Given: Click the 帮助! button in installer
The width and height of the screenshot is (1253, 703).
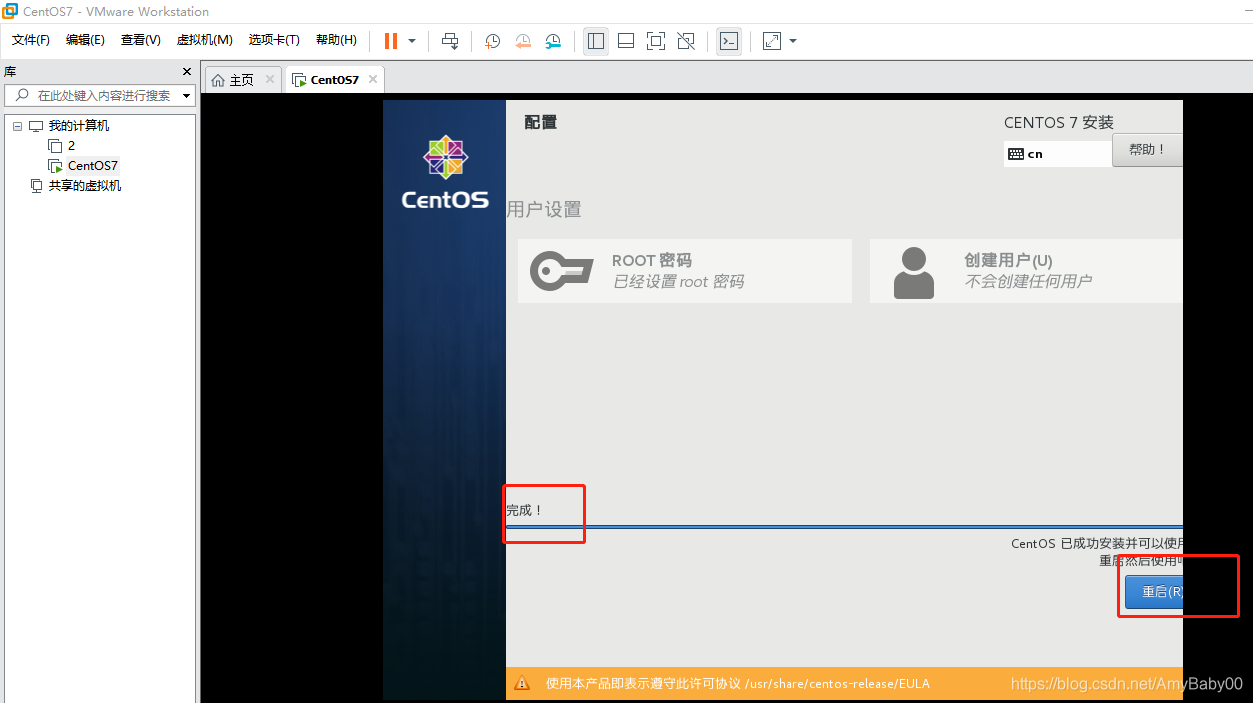Looking at the screenshot, I should (1148, 150).
